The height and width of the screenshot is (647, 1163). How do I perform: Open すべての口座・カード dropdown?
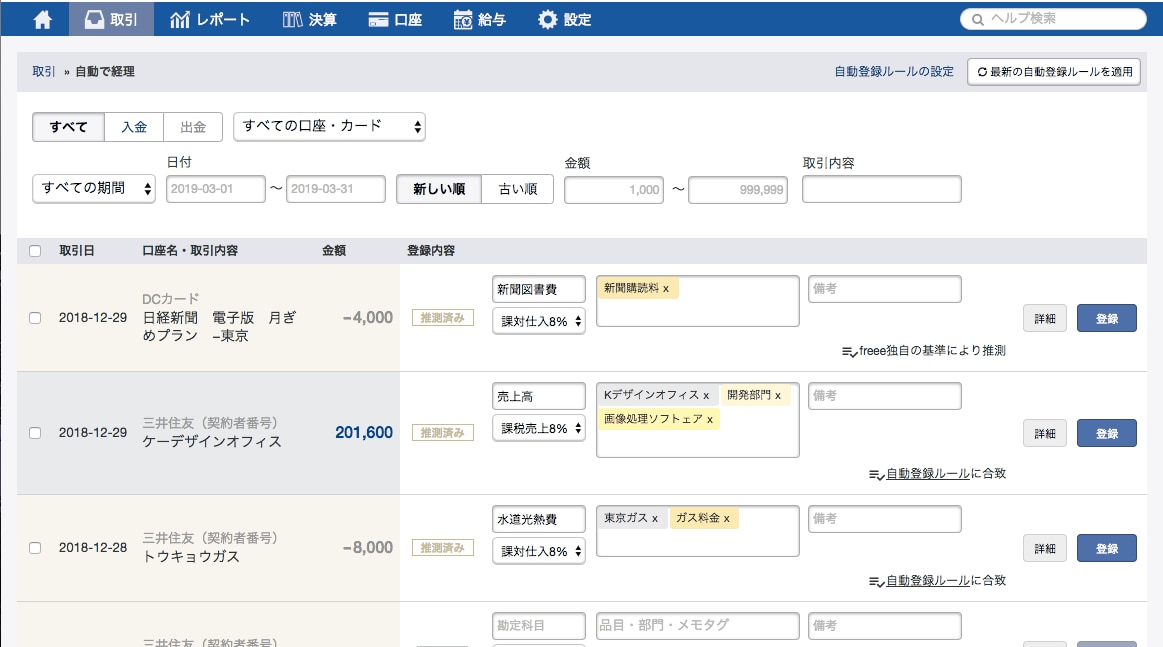(x=329, y=126)
